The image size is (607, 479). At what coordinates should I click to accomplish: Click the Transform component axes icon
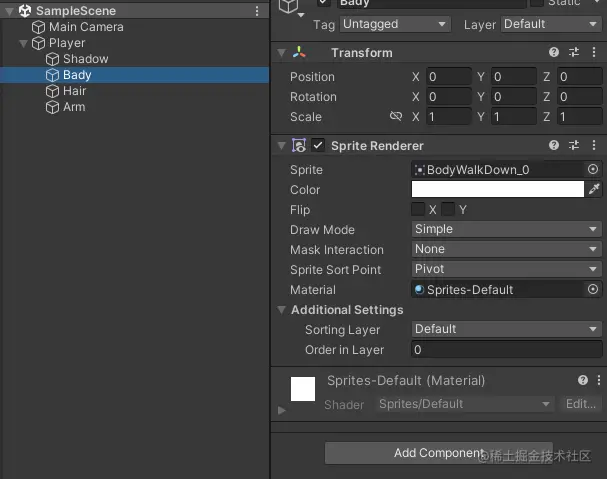[299, 53]
